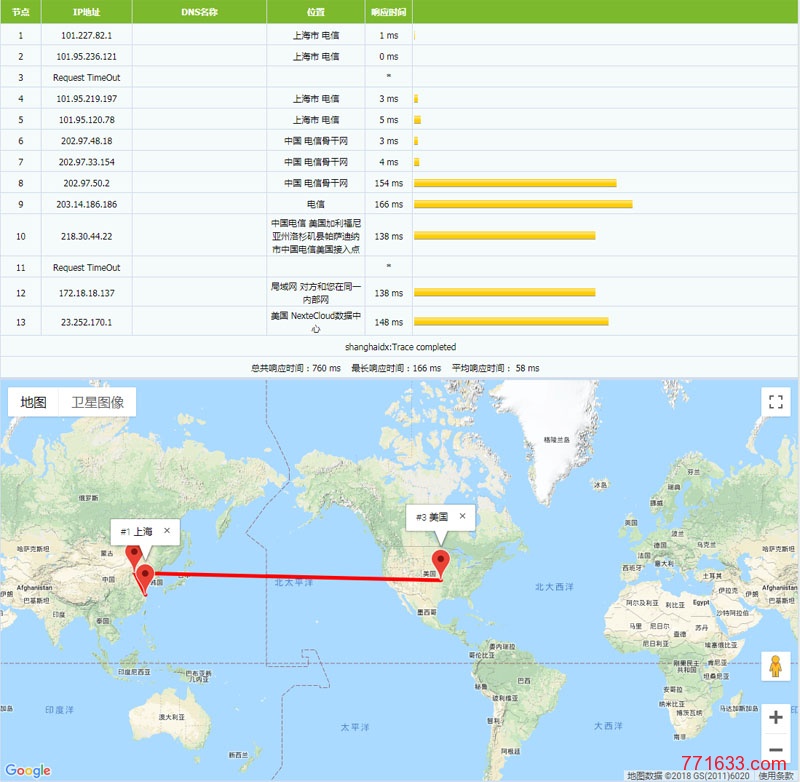Zoom out on the map
Viewport: 800px width, 782px height.
click(776, 749)
